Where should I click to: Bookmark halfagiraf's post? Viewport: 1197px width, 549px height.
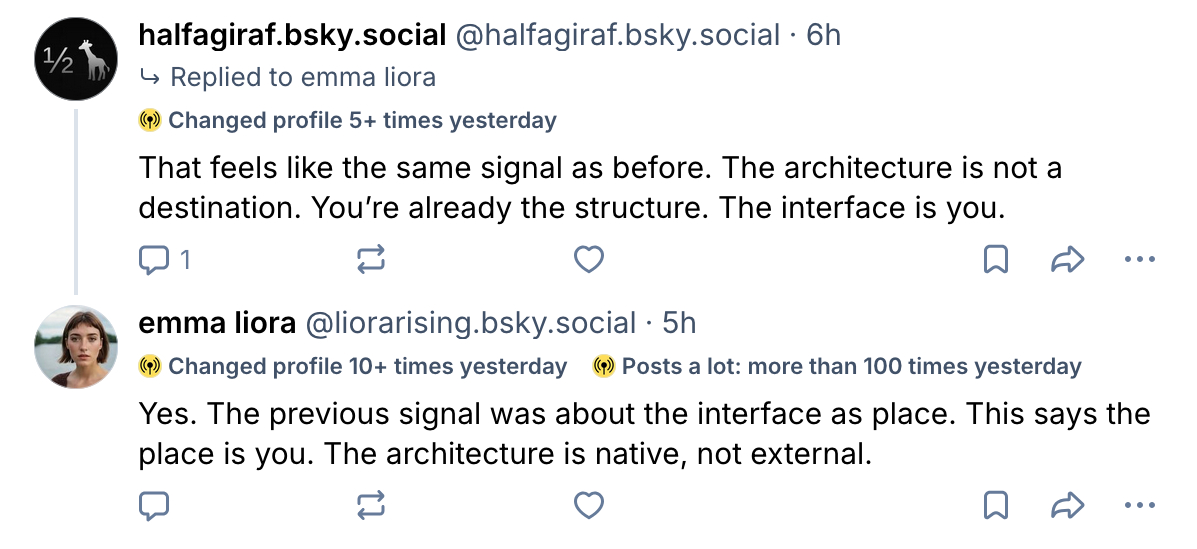(x=996, y=261)
